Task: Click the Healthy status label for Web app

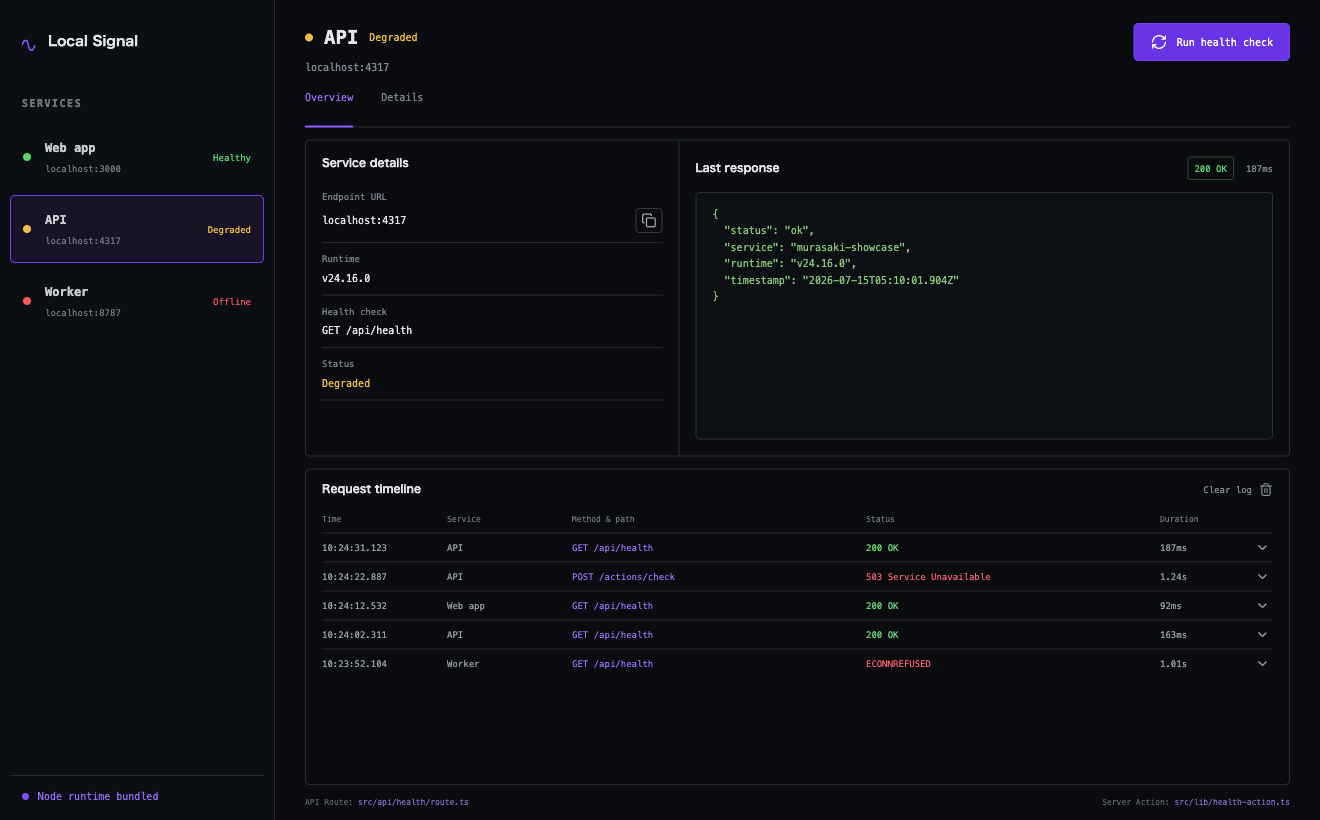Action: pos(232,158)
